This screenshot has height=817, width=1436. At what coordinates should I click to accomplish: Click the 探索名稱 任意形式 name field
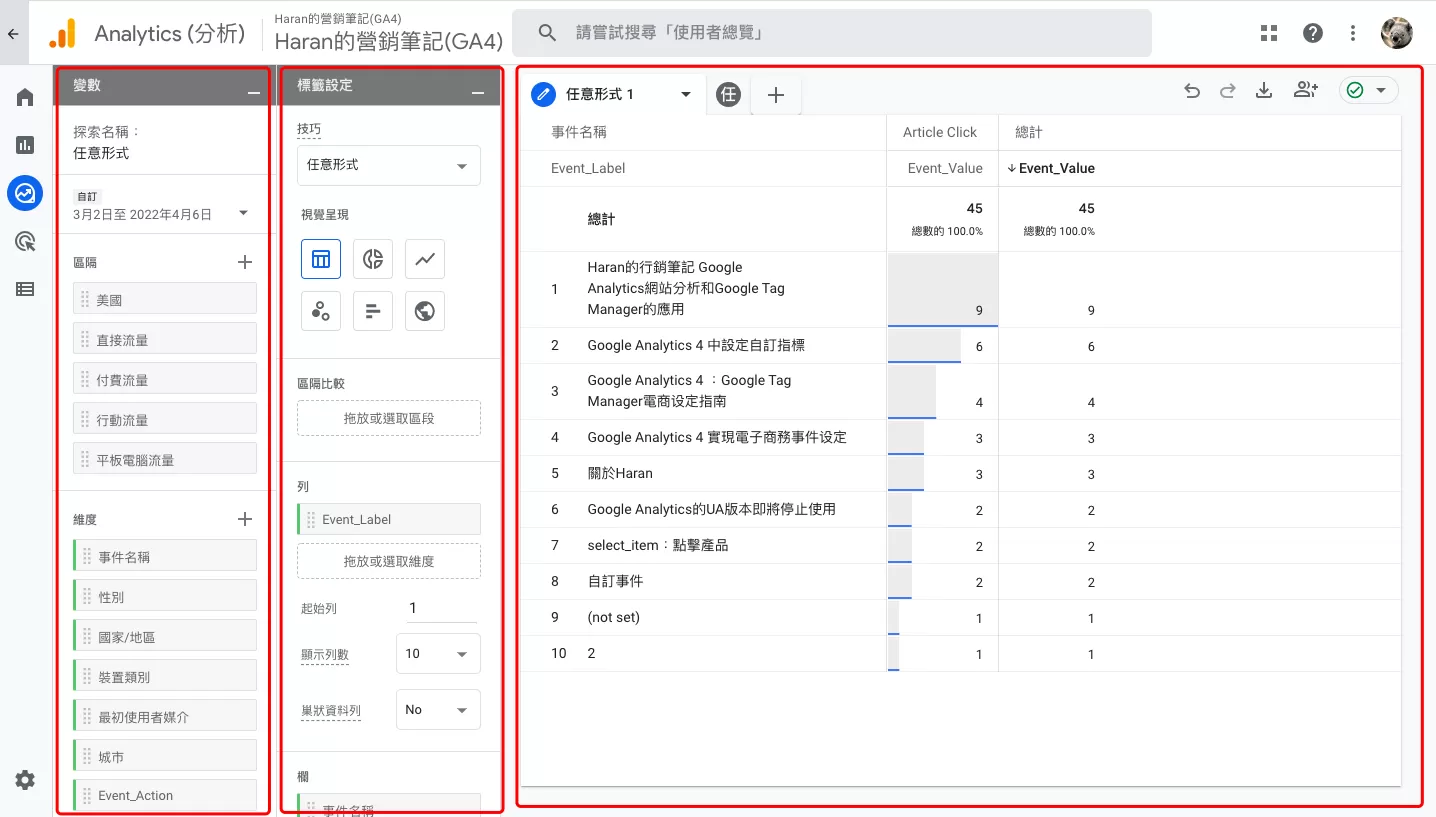101,153
